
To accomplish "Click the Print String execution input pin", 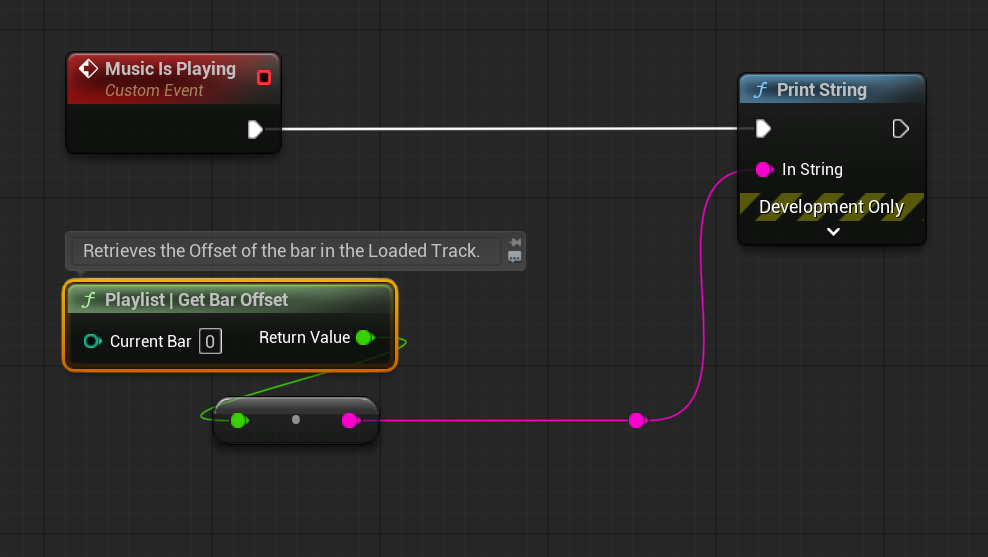I will [763, 129].
